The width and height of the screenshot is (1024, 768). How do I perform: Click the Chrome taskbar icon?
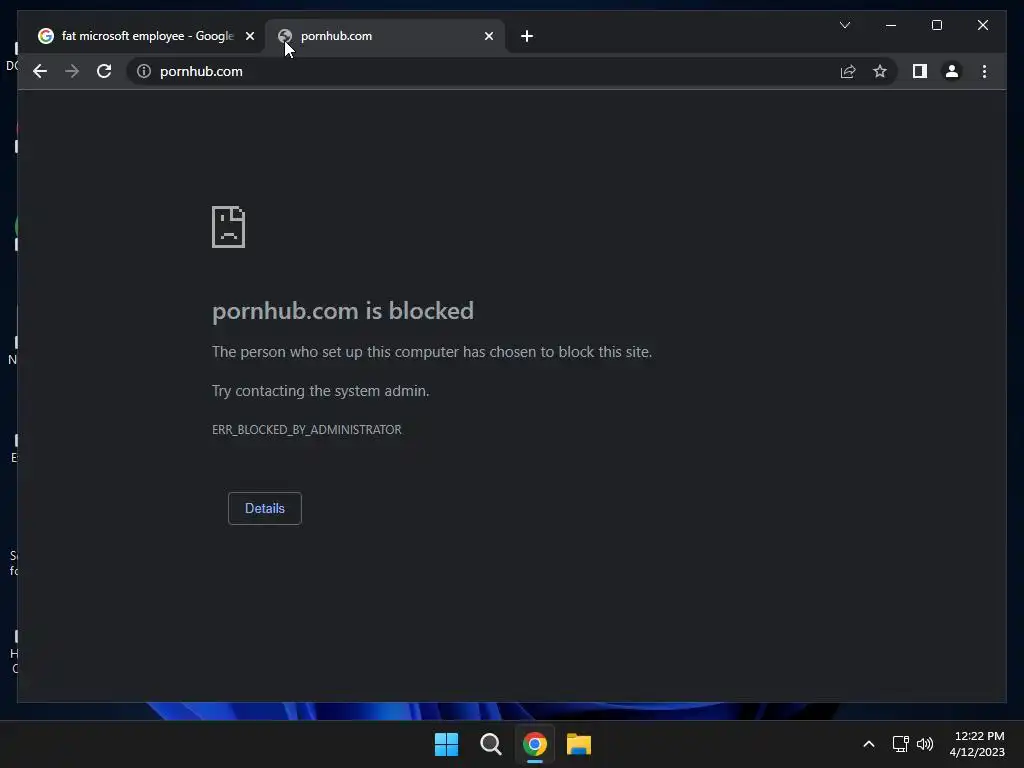[534, 744]
